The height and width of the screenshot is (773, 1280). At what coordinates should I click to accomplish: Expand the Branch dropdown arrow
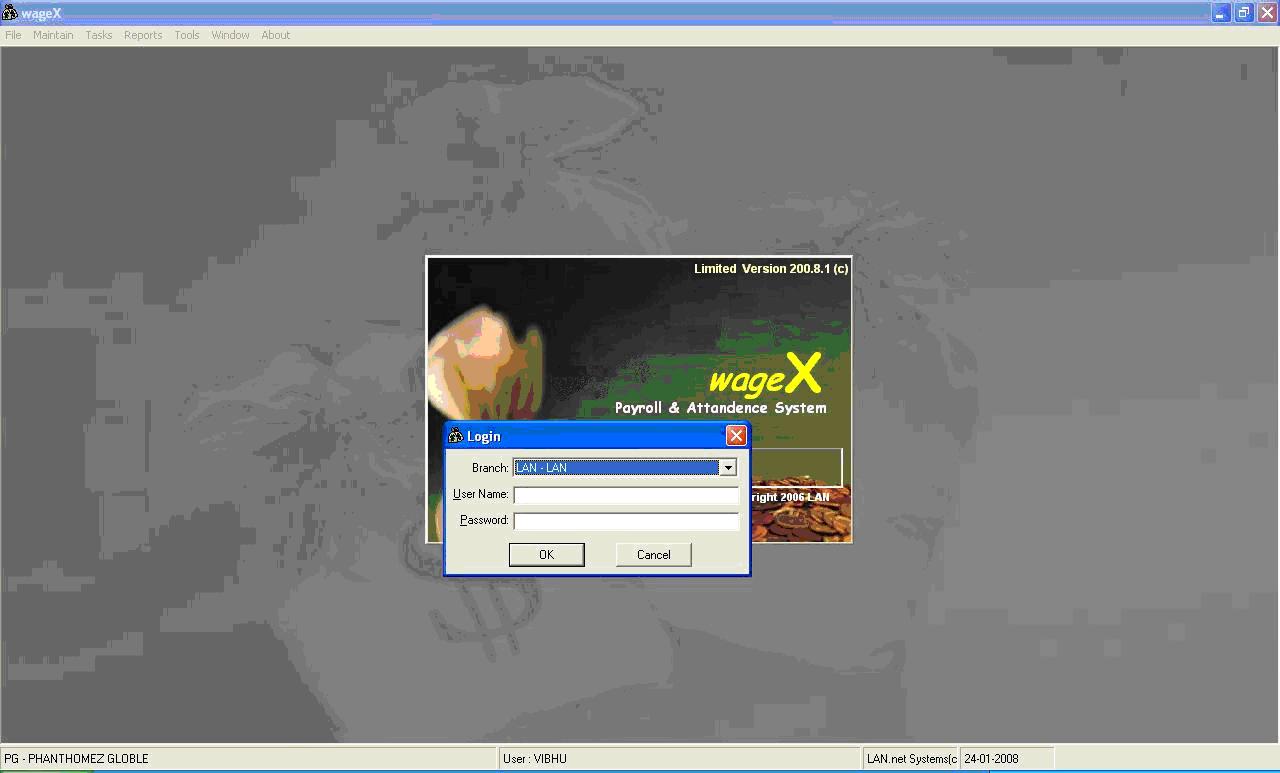[x=728, y=468]
